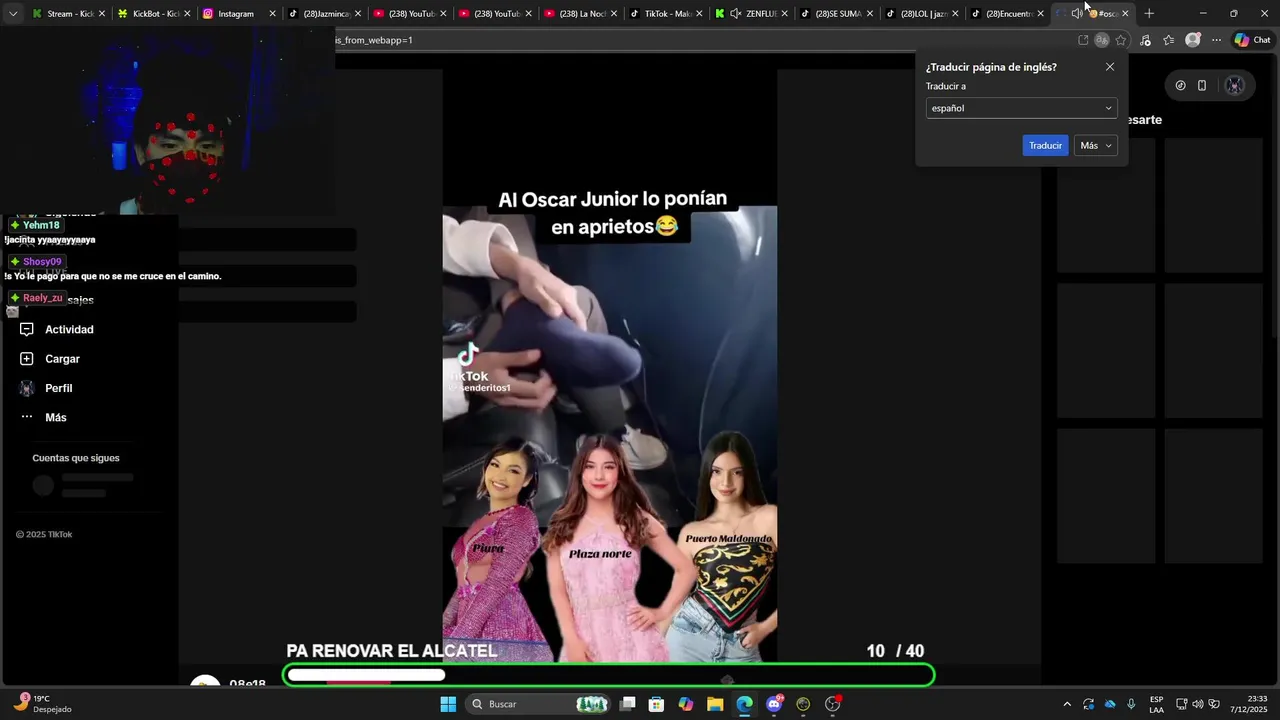Close the Instagram tab
Image resolution: width=1280 pixels, height=720 pixels.
click(x=272, y=13)
